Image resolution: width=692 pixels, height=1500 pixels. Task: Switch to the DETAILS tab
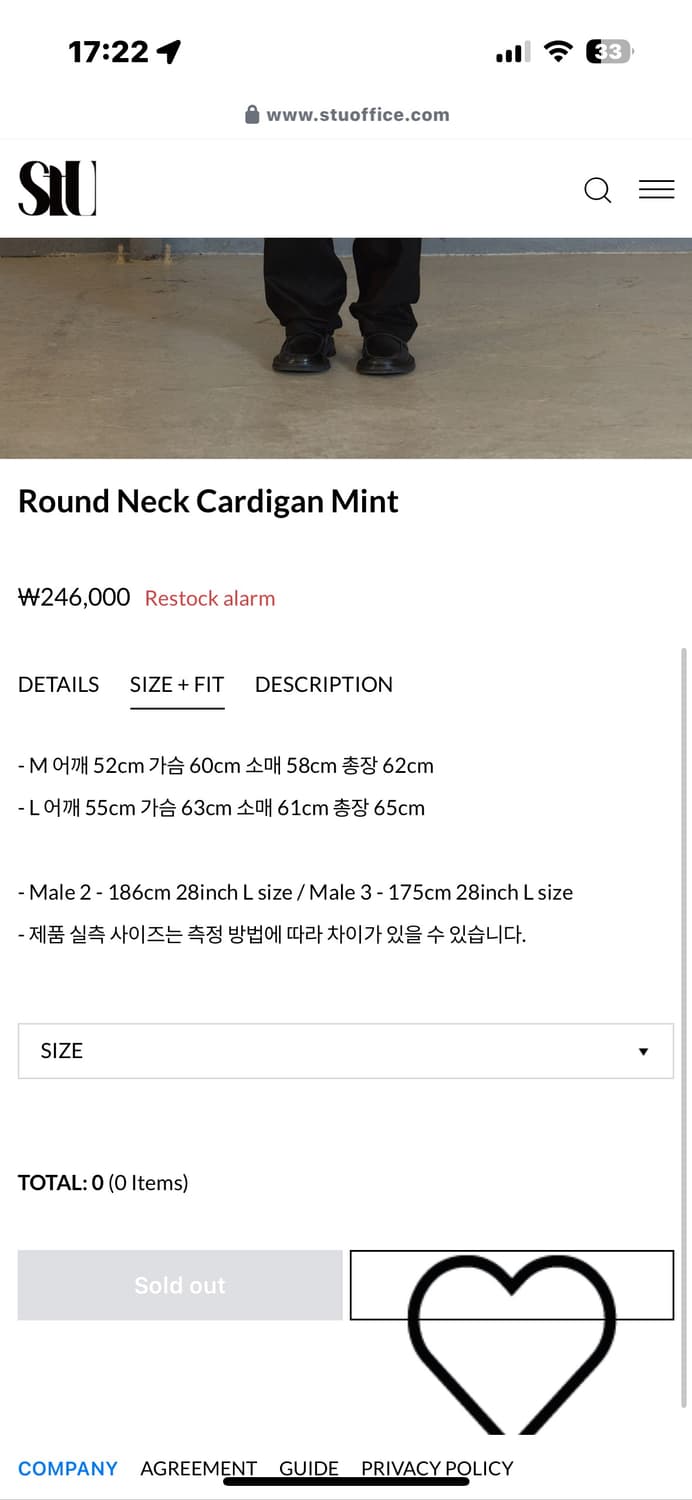pyautogui.click(x=57, y=684)
